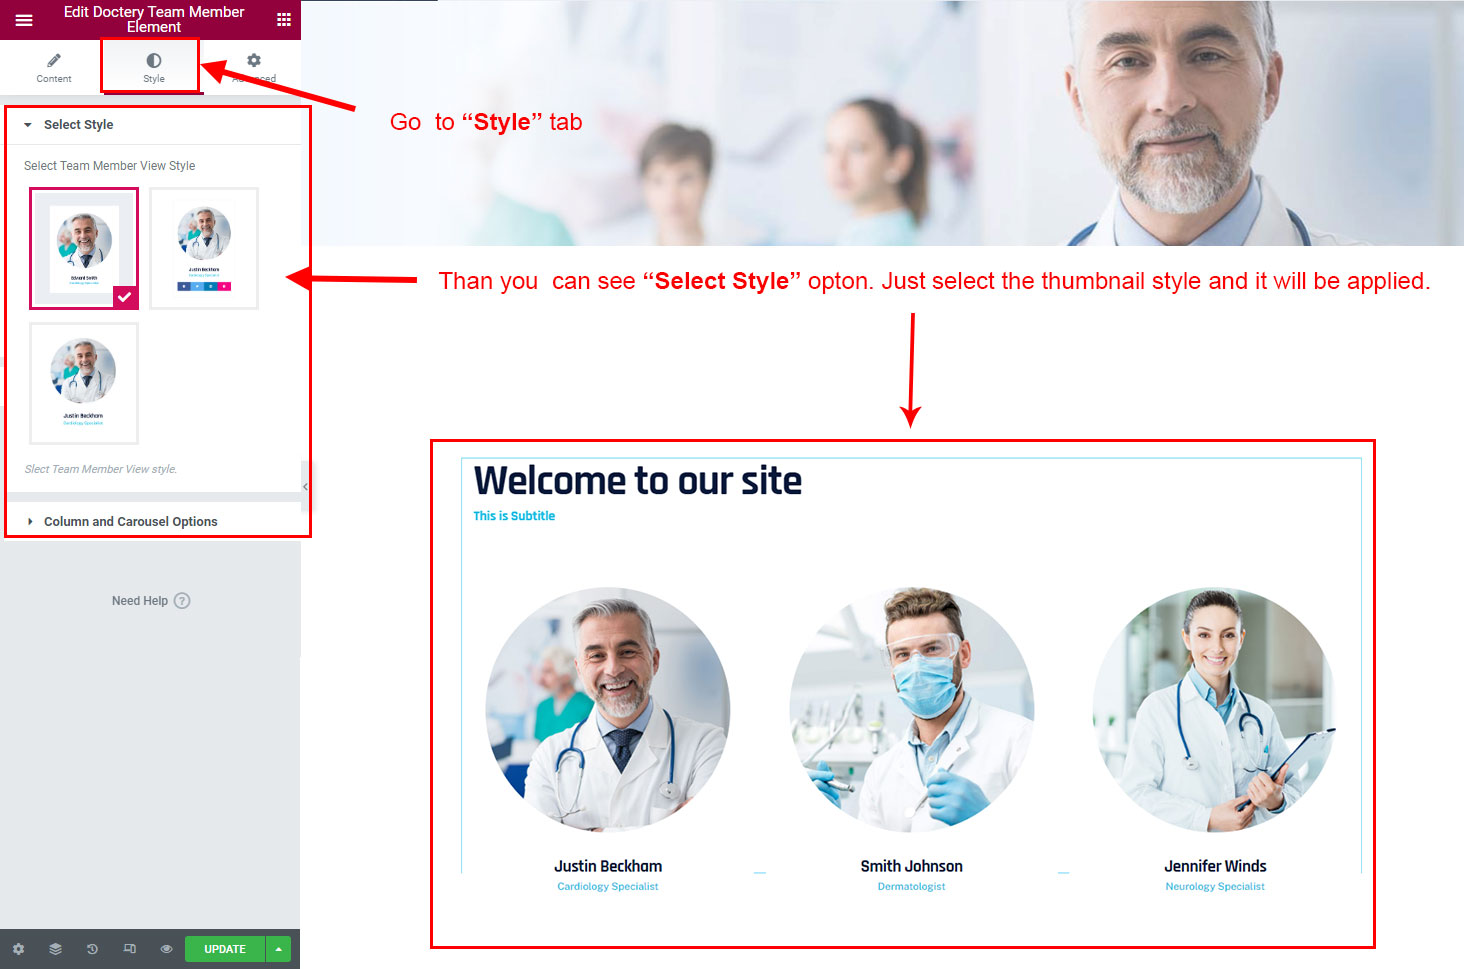Open the Navigator layers icon
Image resolution: width=1464 pixels, height=969 pixels.
(x=55, y=949)
